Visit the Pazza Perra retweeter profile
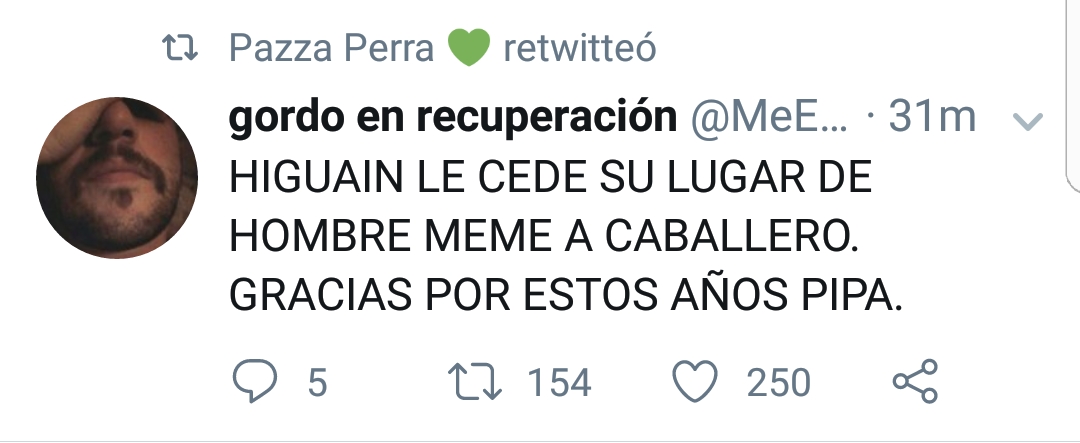 [331, 48]
